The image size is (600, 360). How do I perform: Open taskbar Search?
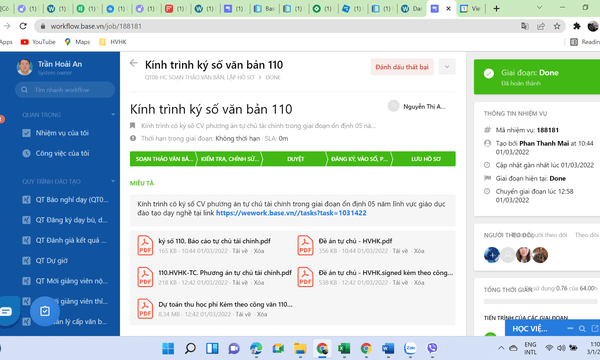(190, 348)
